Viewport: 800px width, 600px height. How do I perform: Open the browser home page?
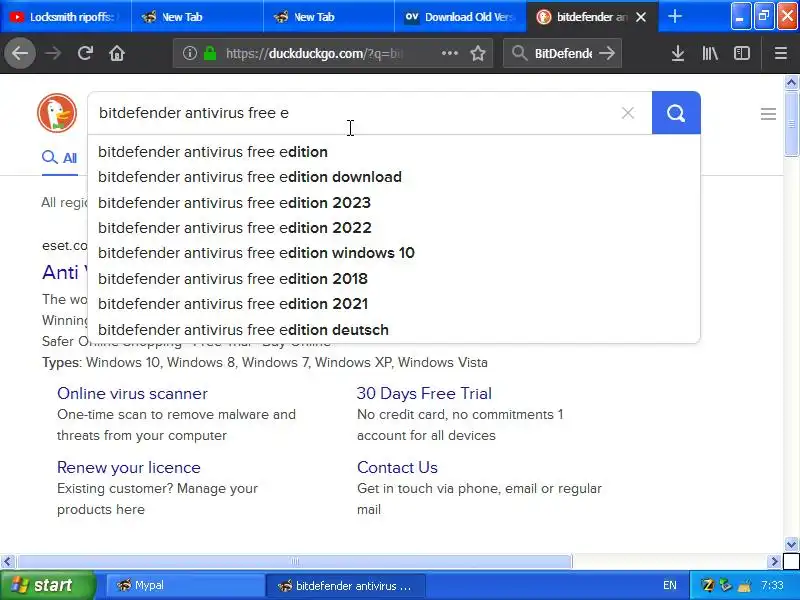point(117,53)
